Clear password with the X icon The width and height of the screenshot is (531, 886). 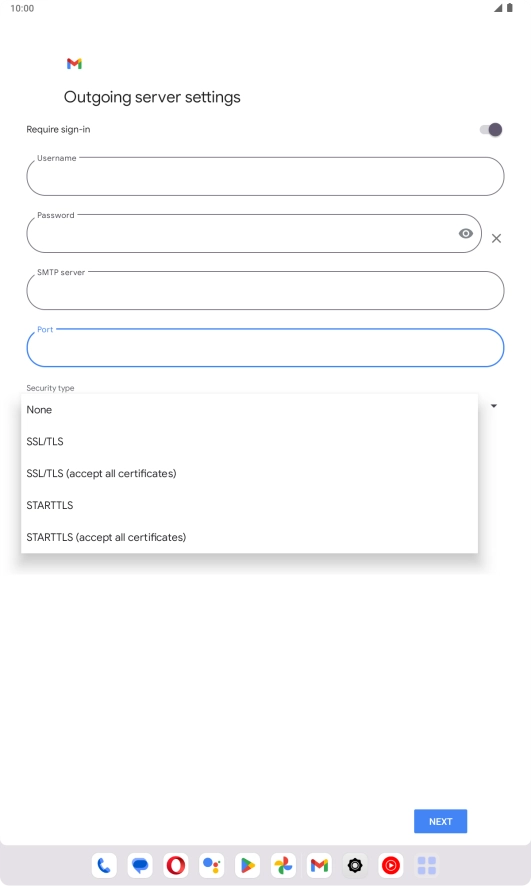[496, 238]
